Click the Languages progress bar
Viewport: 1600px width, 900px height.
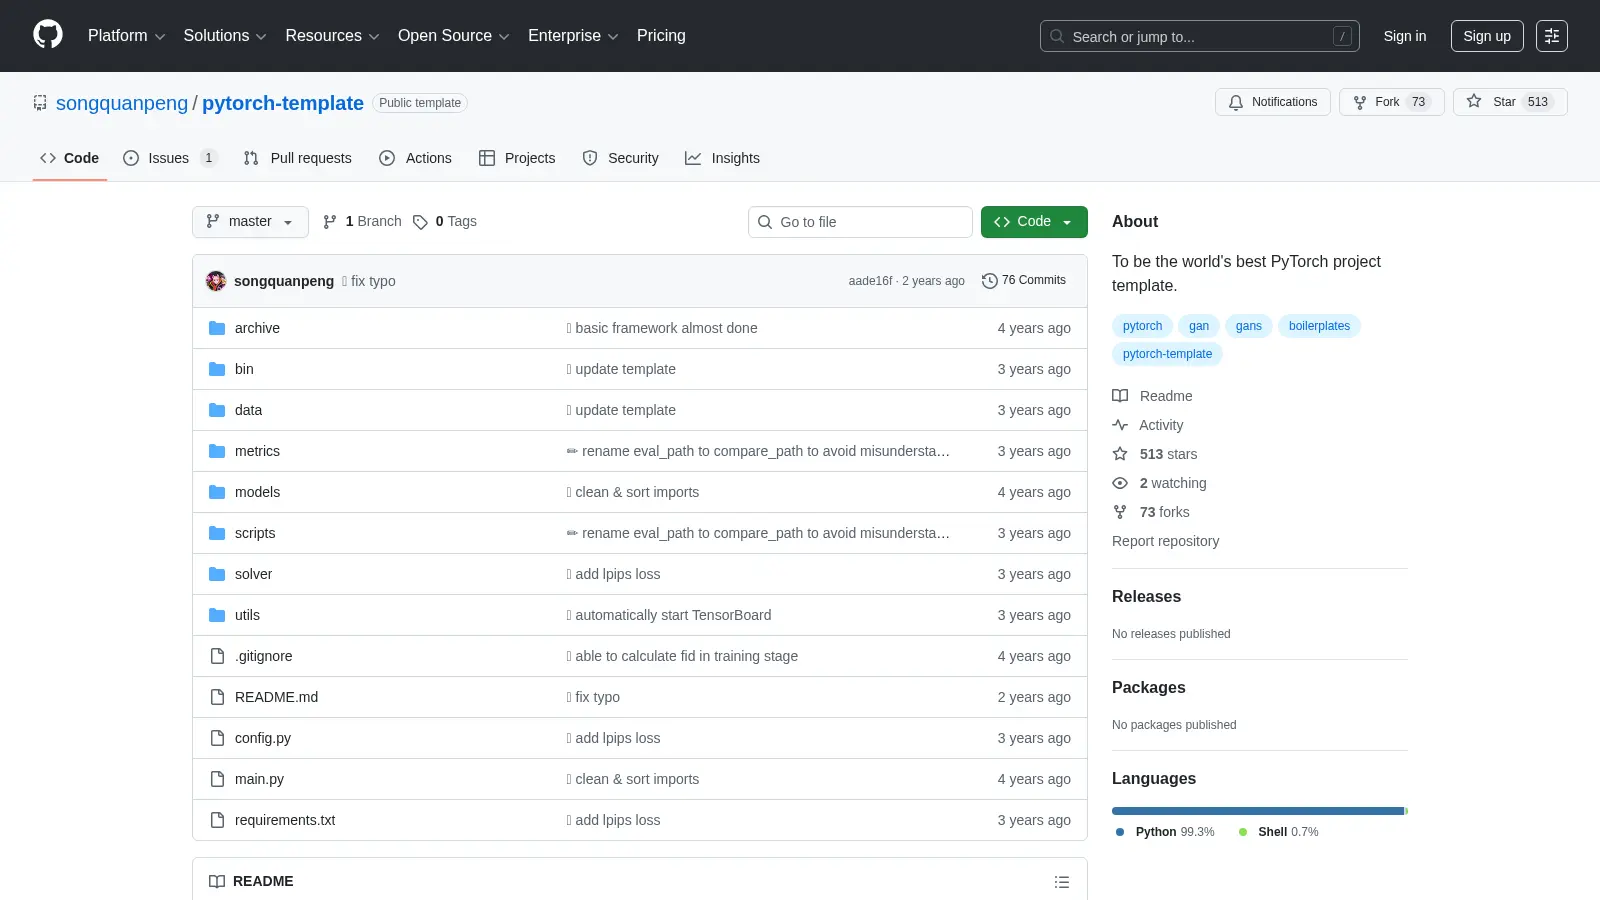point(1260,811)
